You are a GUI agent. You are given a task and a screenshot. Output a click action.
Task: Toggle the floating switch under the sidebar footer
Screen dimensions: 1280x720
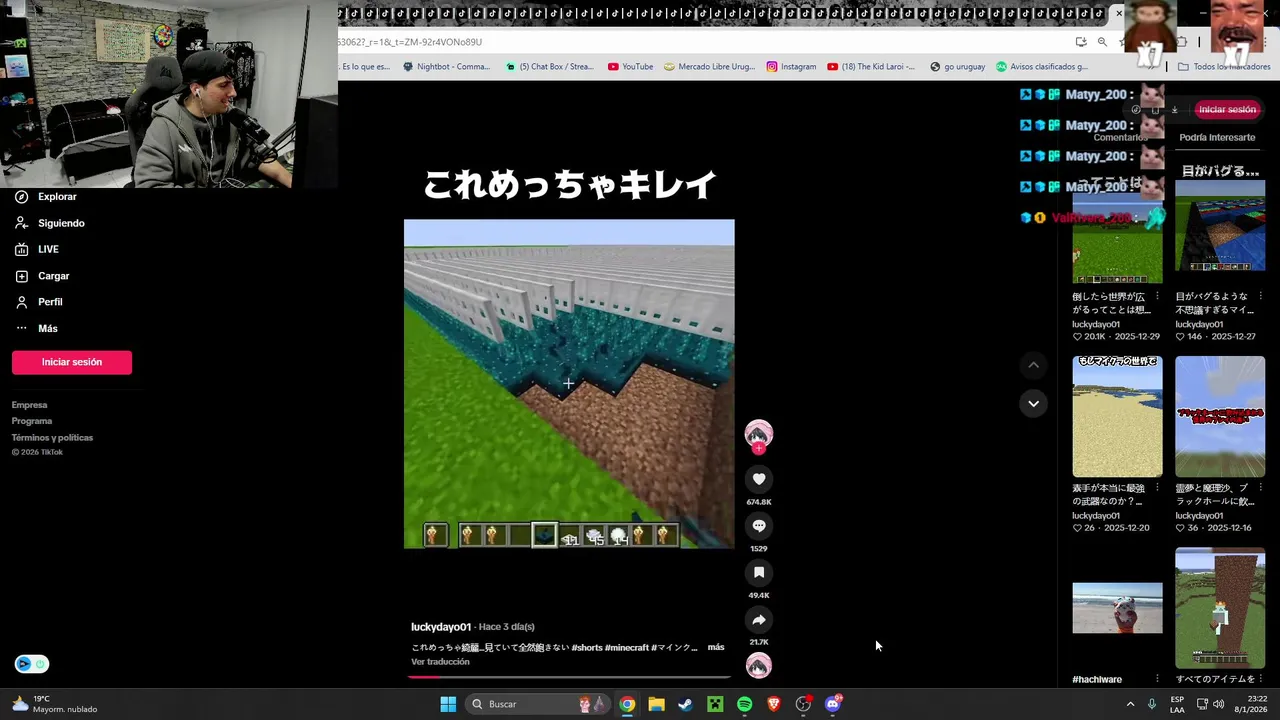point(31,664)
